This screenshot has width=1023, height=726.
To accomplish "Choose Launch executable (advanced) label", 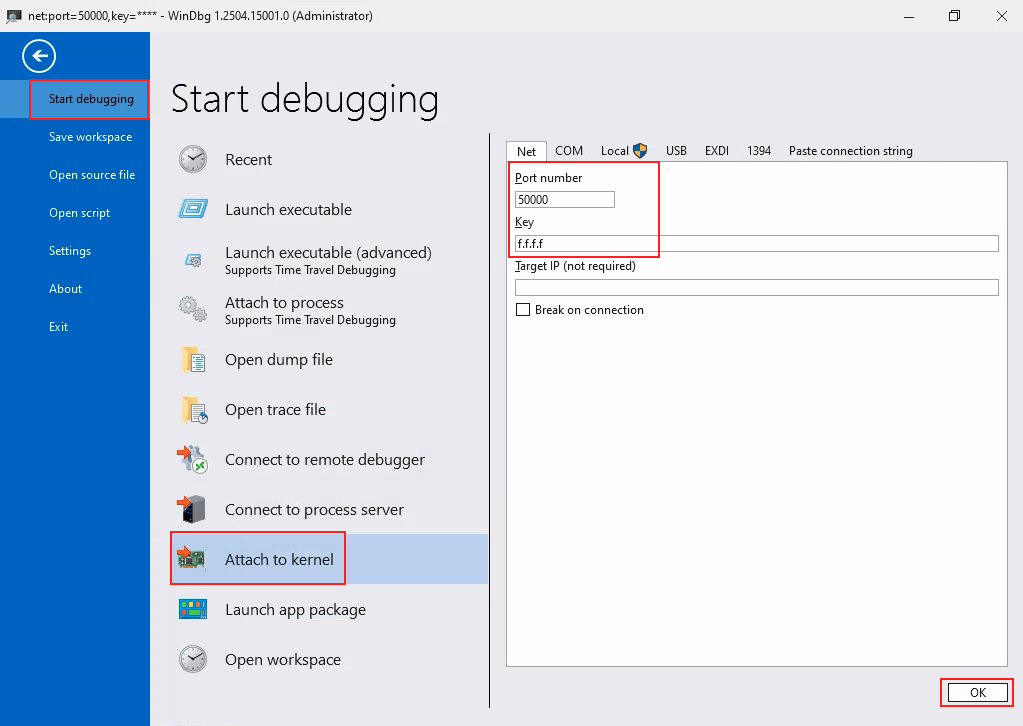I will click(x=328, y=252).
